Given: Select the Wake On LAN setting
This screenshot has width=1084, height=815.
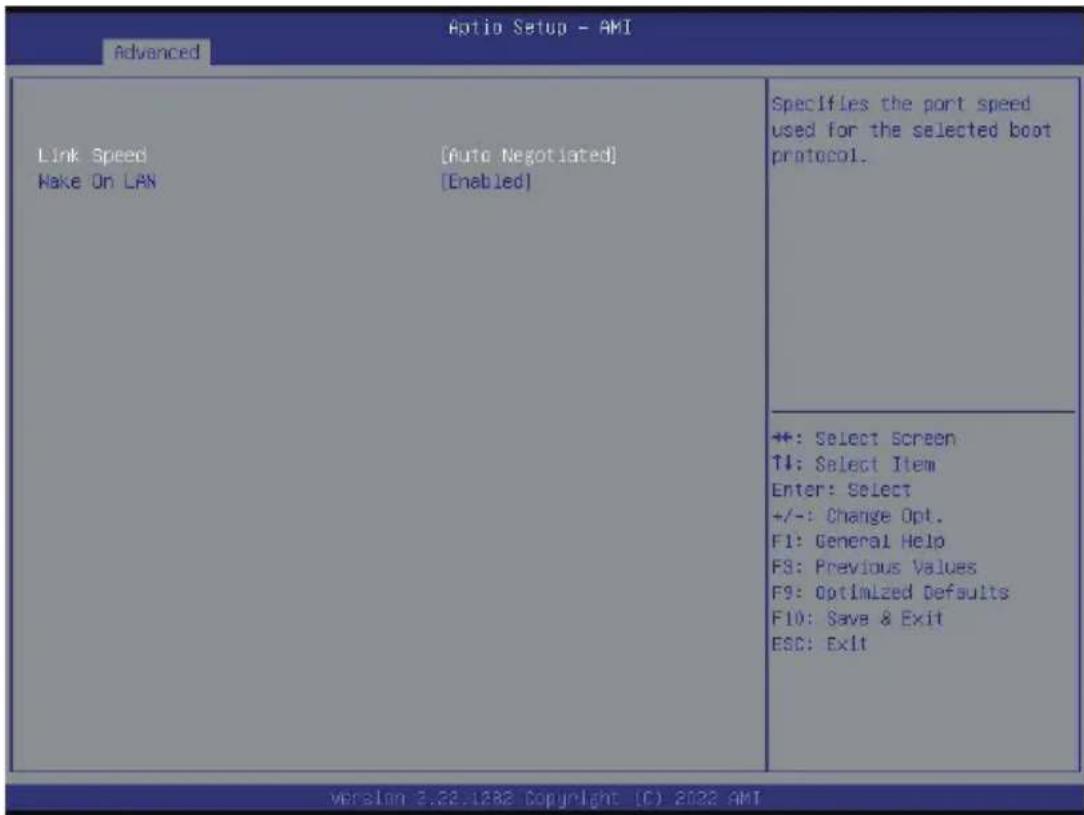Looking at the screenshot, I should [x=97, y=182].
